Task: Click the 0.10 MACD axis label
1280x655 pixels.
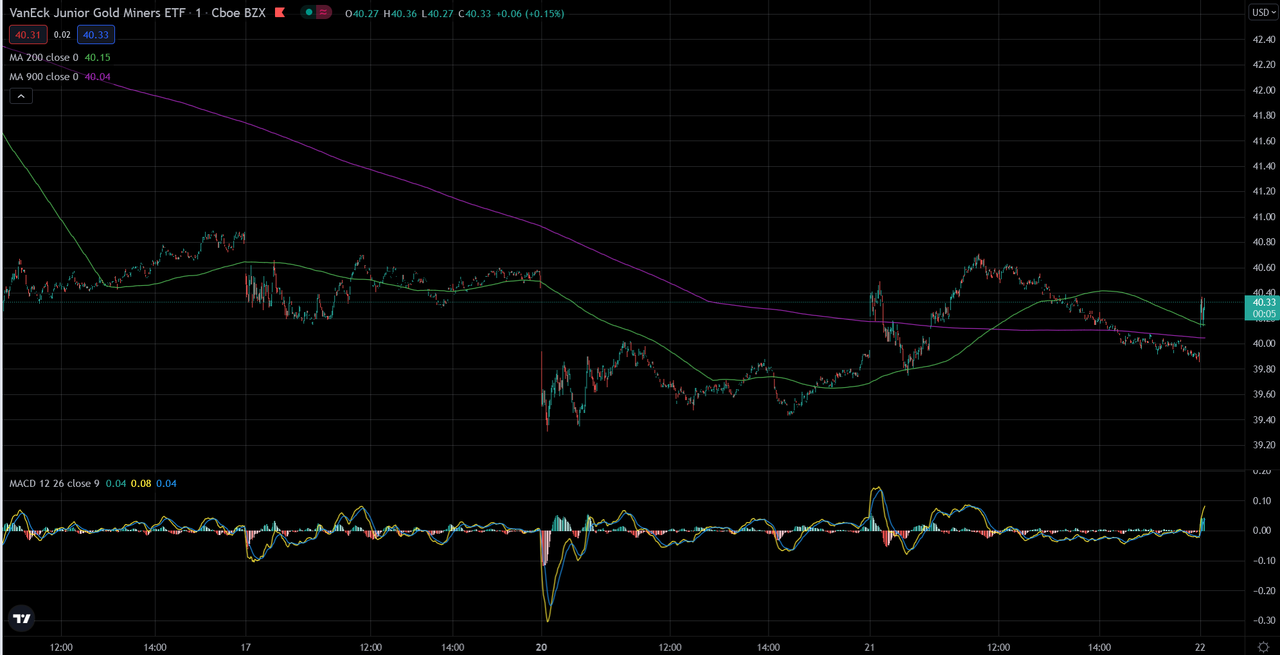Action: [1262, 500]
